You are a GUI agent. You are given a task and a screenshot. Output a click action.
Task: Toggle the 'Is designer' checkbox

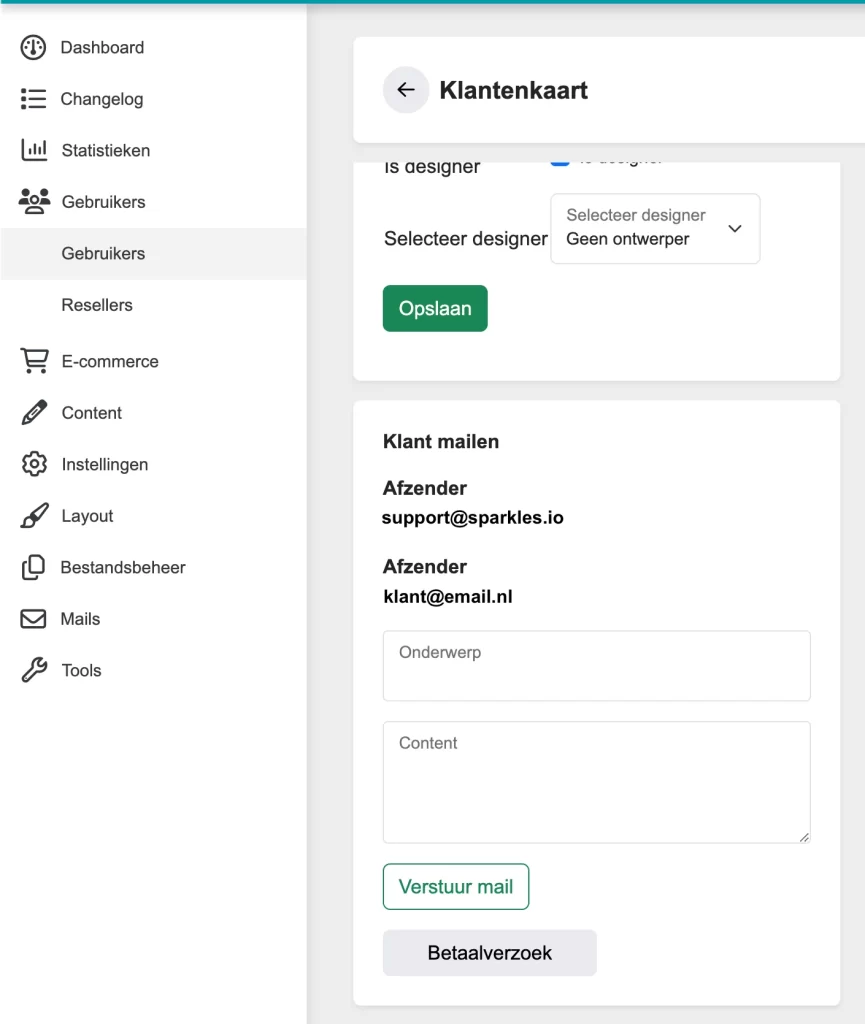(x=559, y=157)
